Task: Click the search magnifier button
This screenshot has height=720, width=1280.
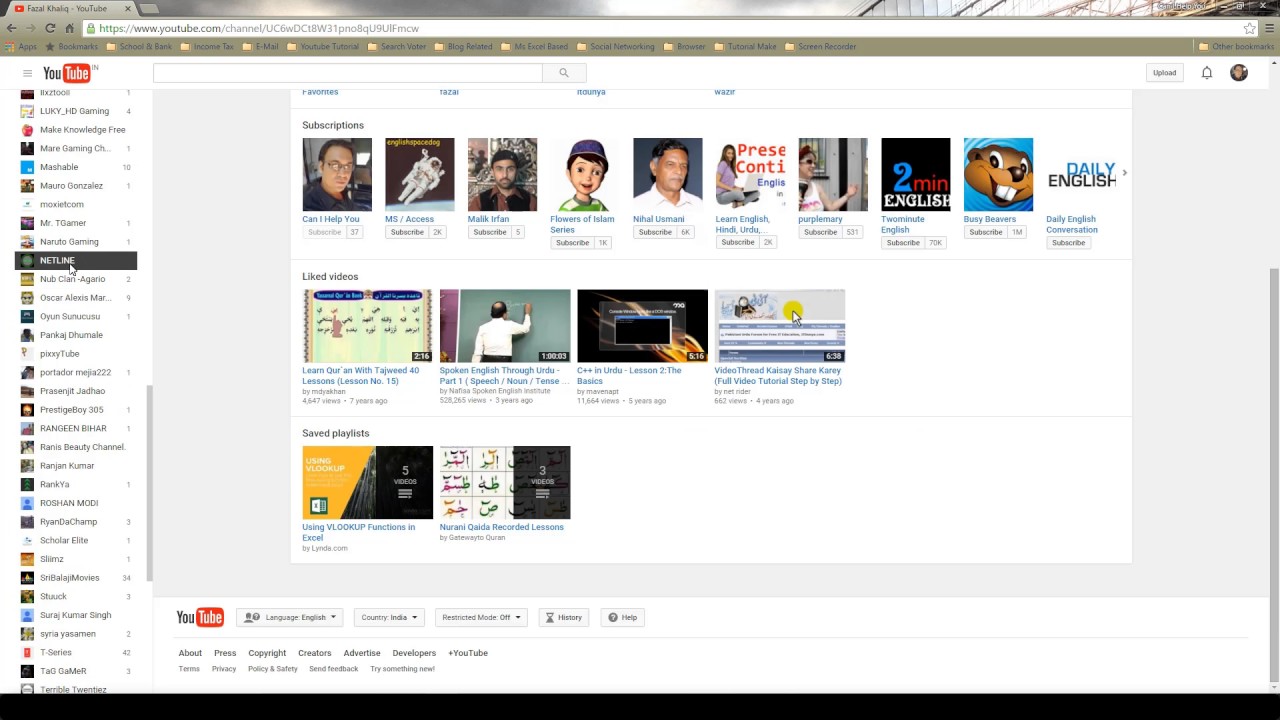Action: [563, 72]
